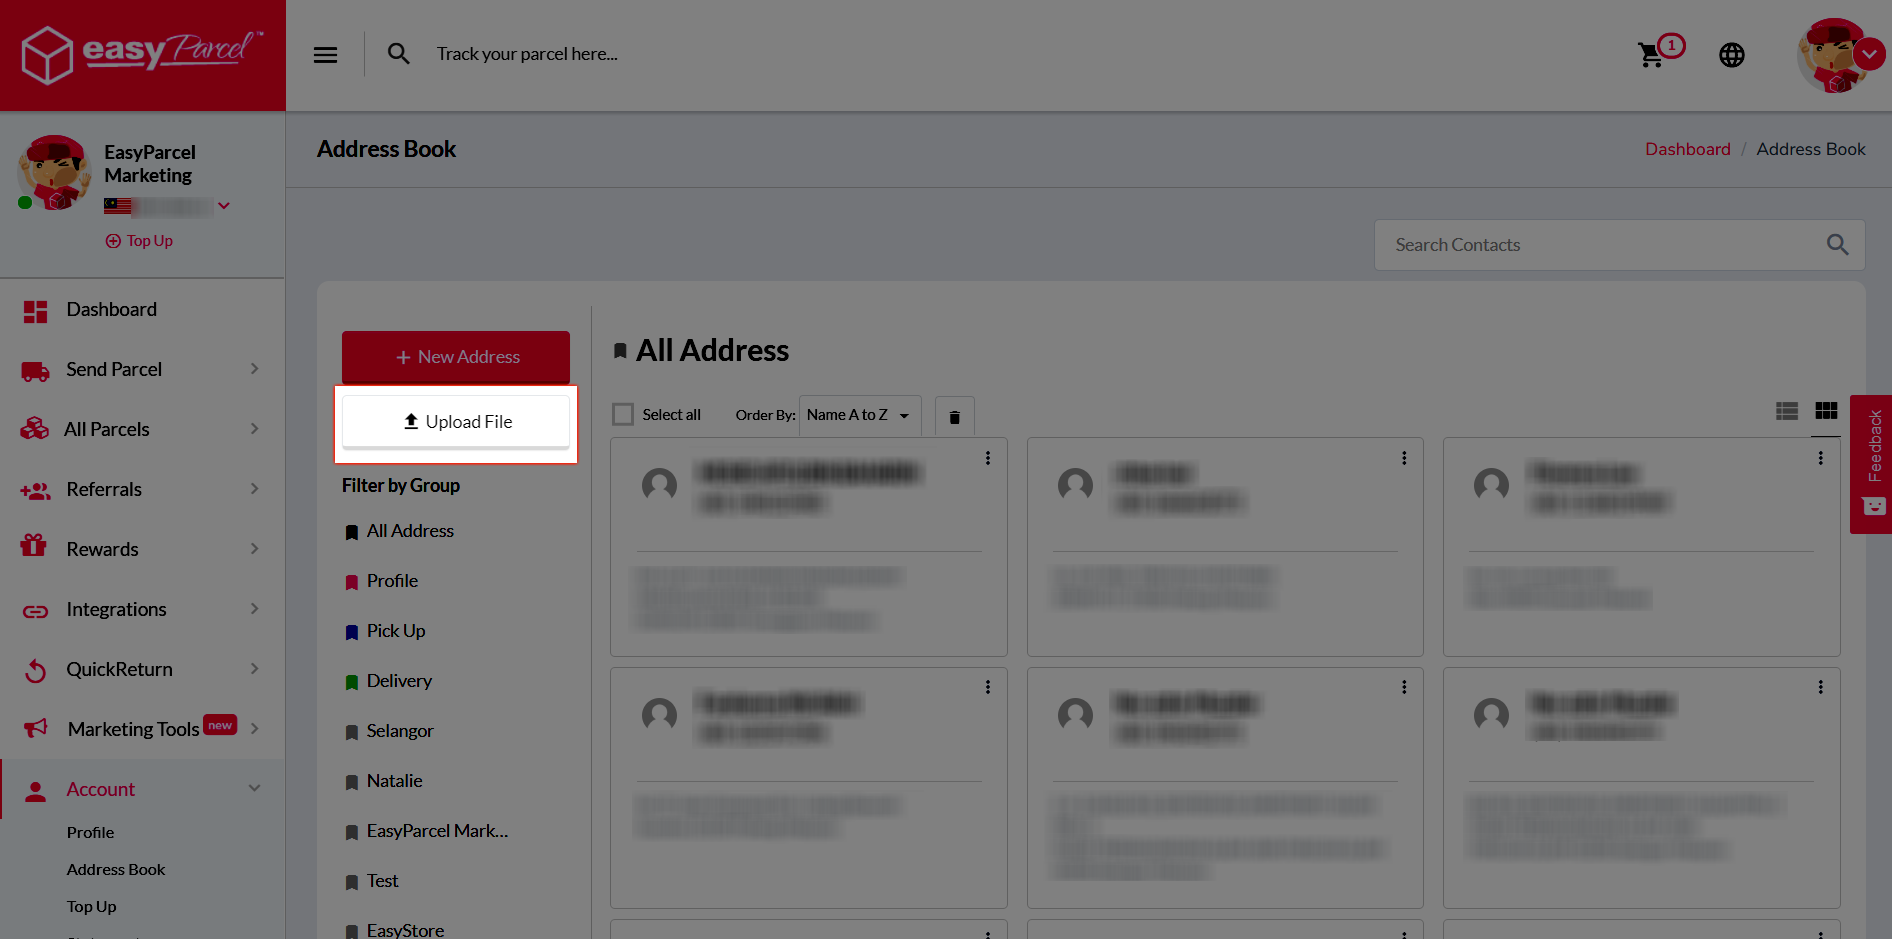
Task: Click the Upload File button
Action: [456, 422]
